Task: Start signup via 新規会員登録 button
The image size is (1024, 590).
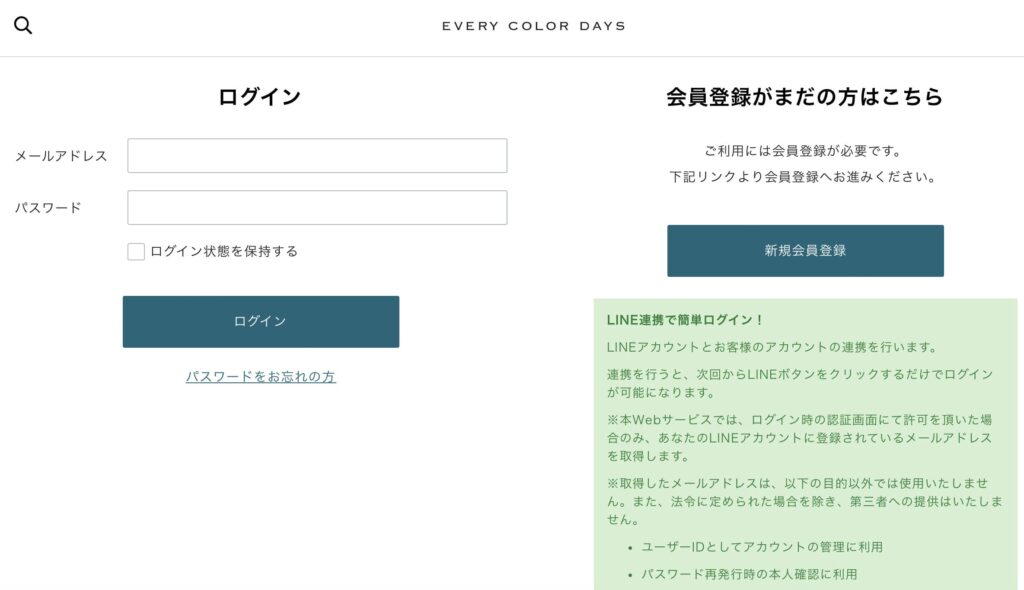Action: point(805,251)
